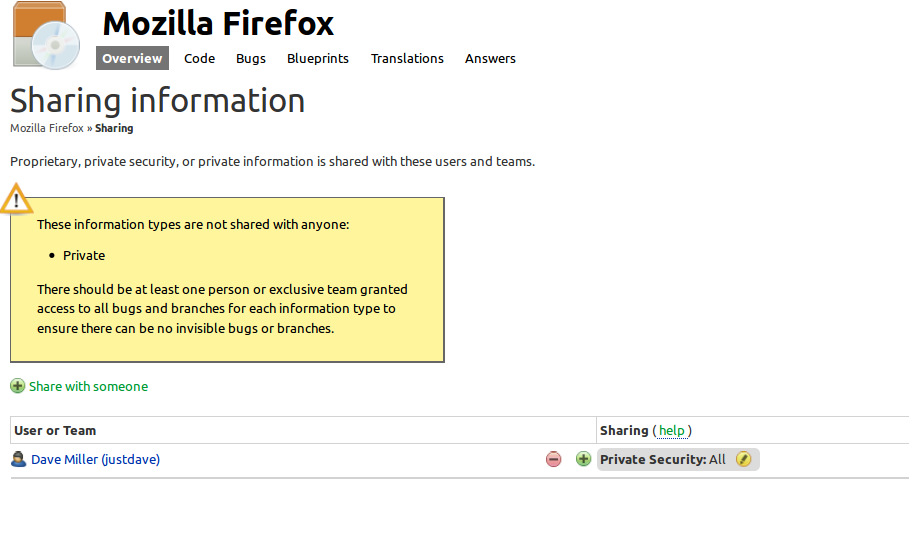Remove Dave Miller's sharing via red minus
Viewport: 909px width, 533px height.
pos(553,459)
